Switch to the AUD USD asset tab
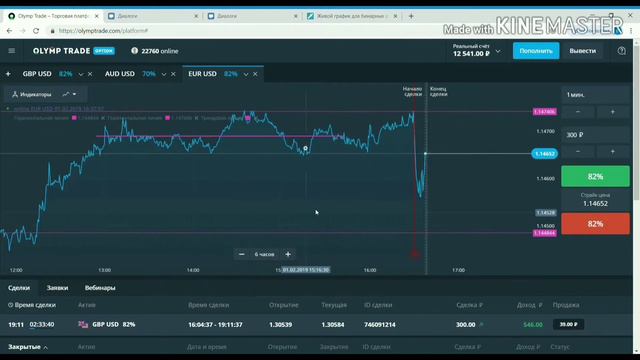The height and width of the screenshot is (360, 640). click(x=120, y=74)
